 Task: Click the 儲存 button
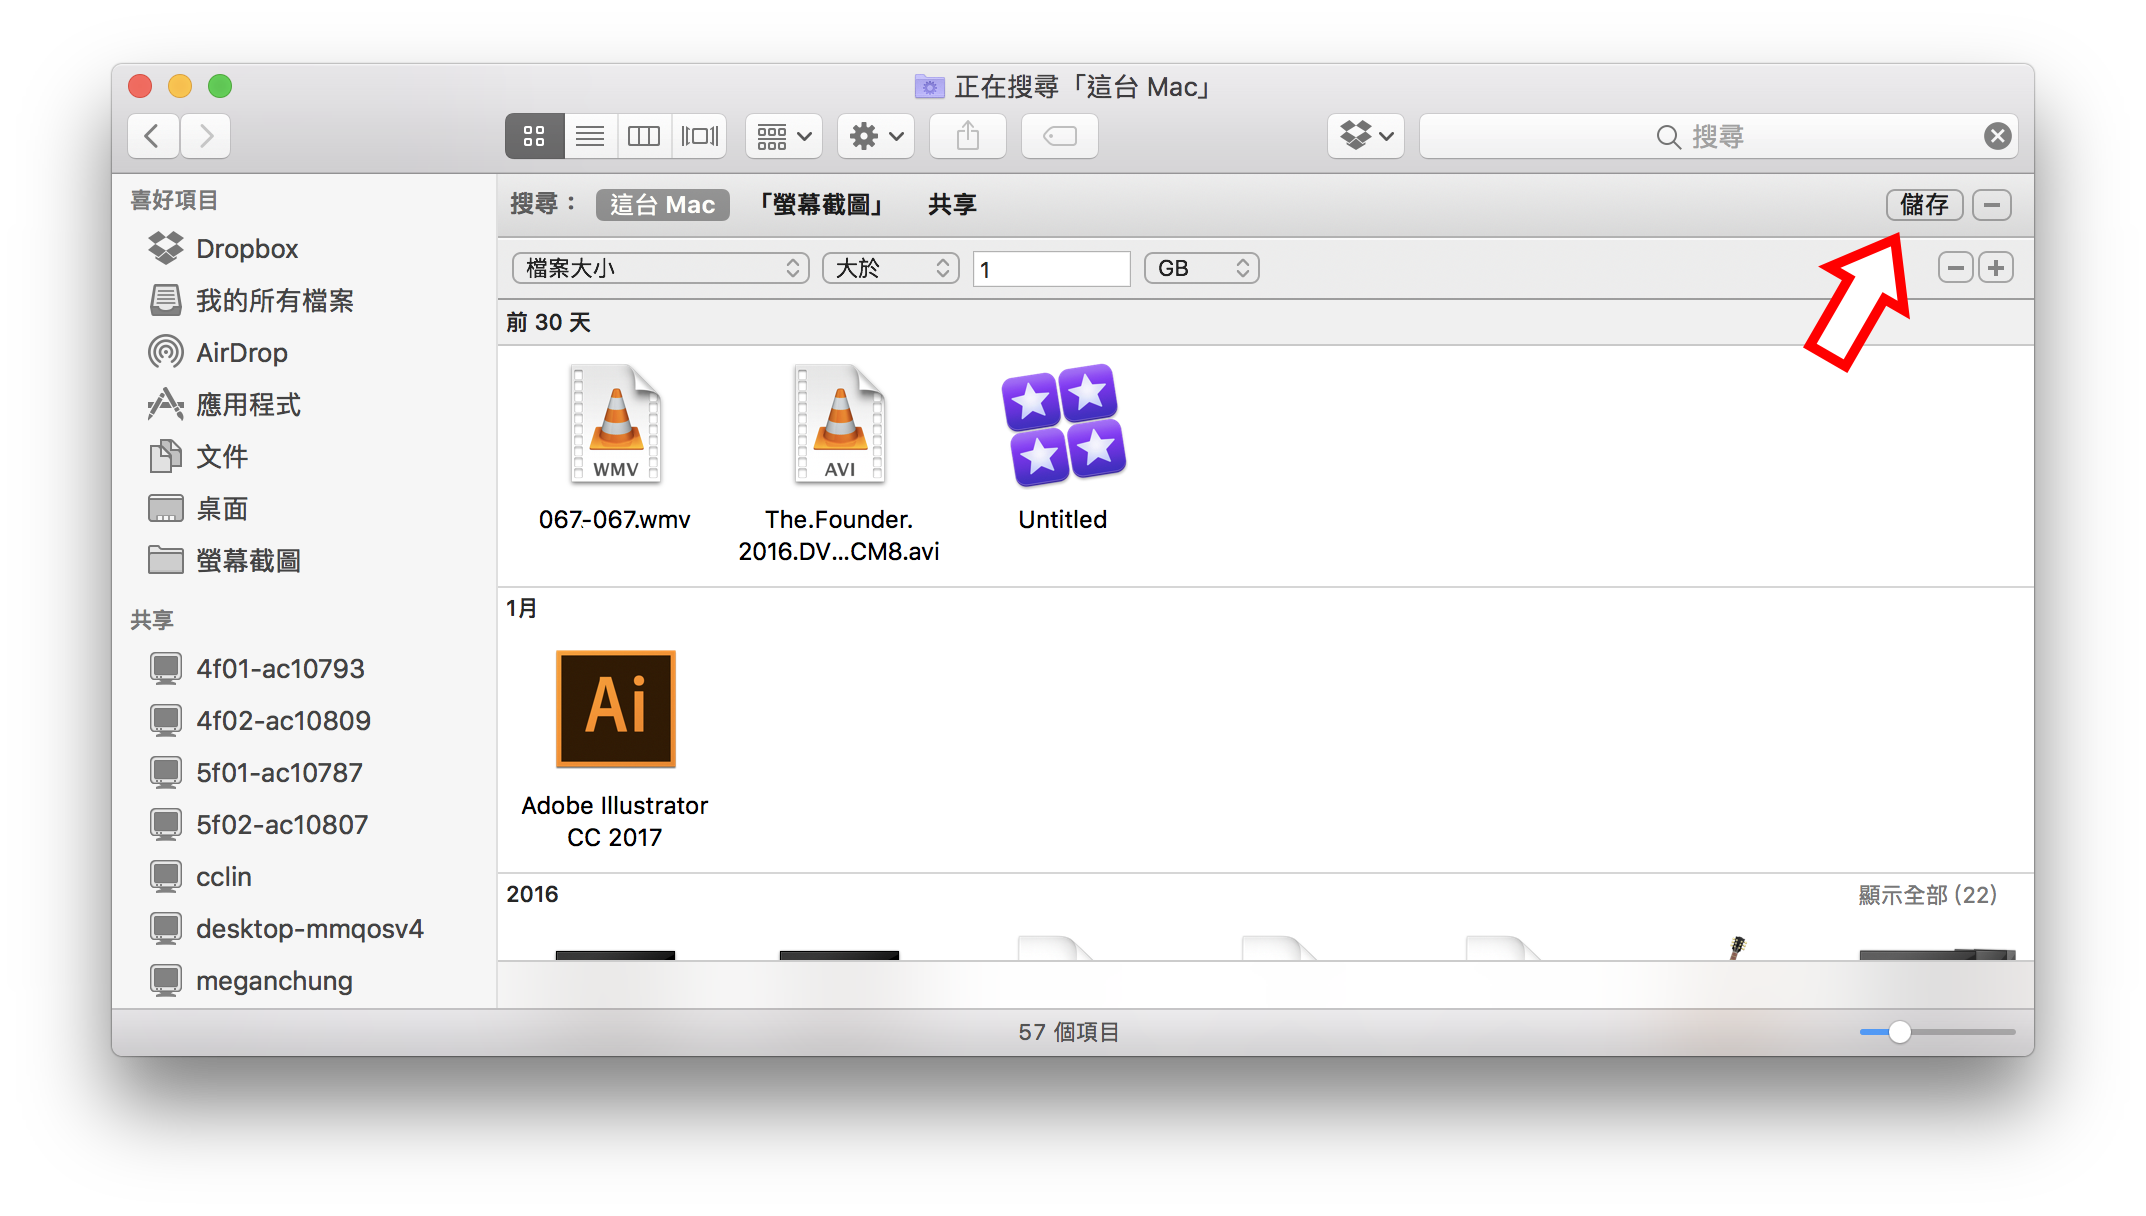(x=1924, y=205)
